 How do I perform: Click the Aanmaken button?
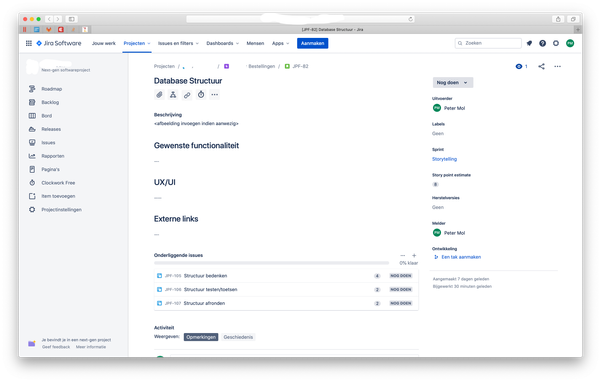coord(312,43)
